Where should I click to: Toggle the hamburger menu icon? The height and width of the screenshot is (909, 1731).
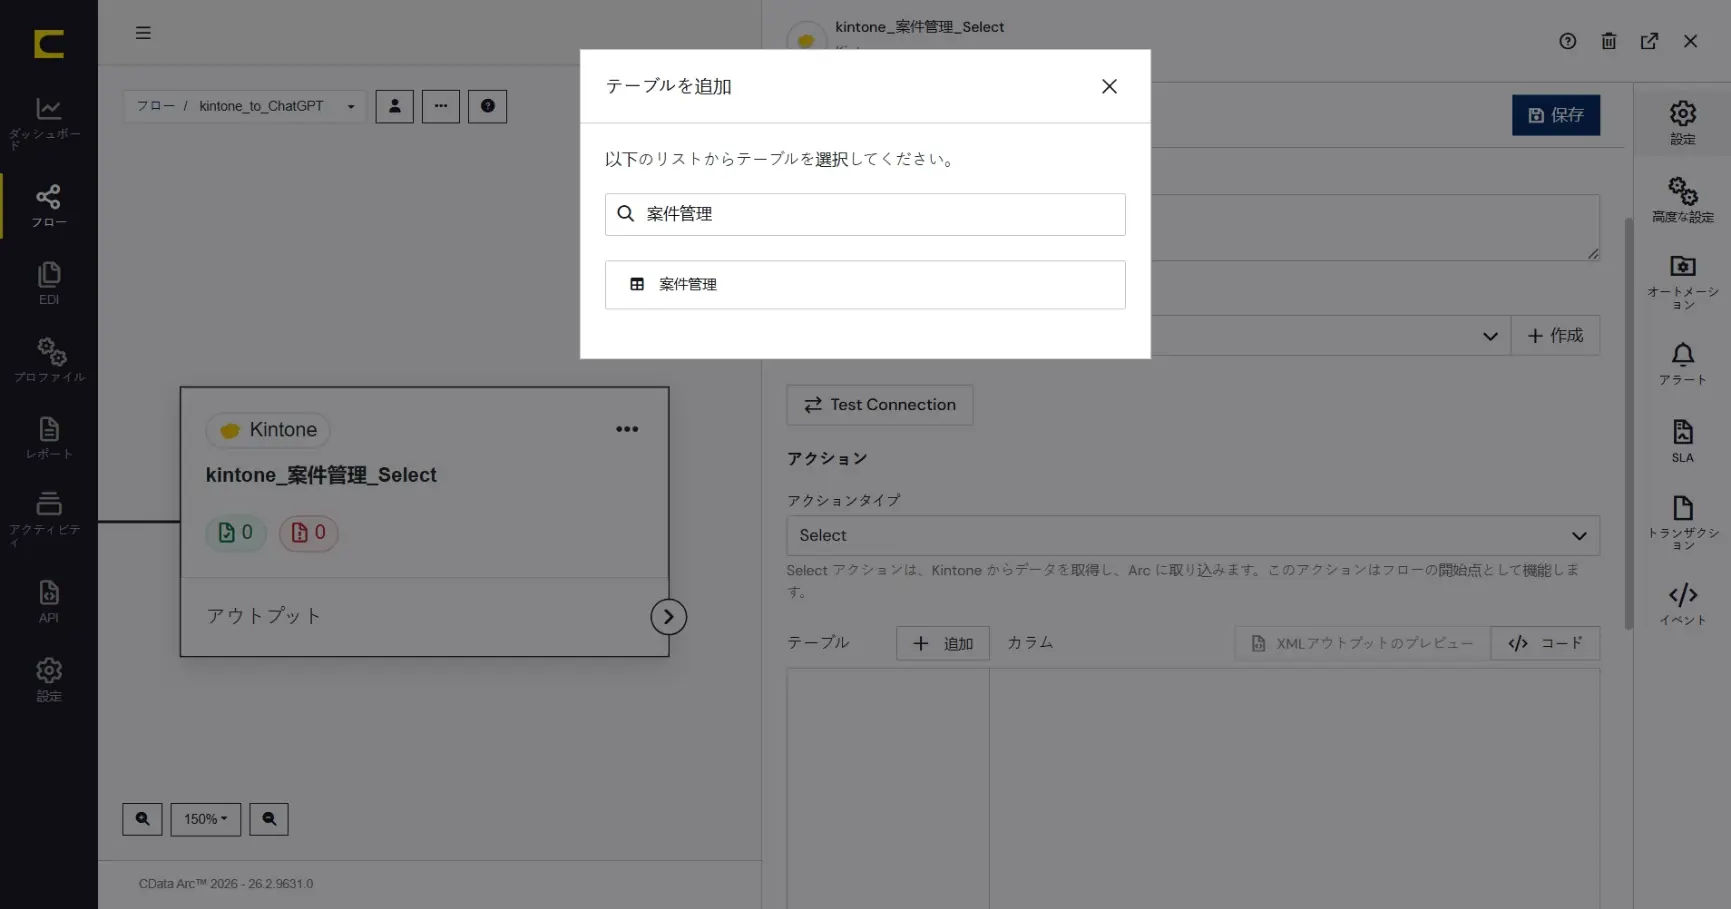(x=143, y=33)
